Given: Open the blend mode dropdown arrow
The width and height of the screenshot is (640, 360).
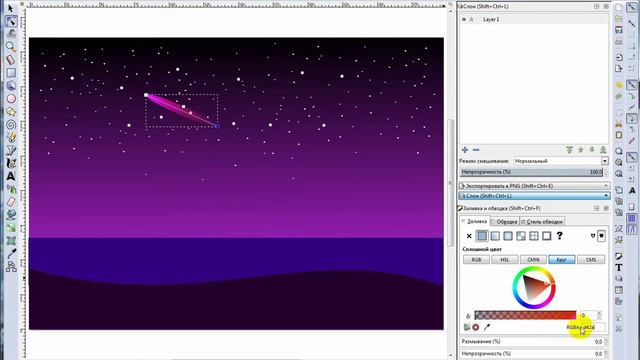Looking at the screenshot, I should tap(604, 161).
